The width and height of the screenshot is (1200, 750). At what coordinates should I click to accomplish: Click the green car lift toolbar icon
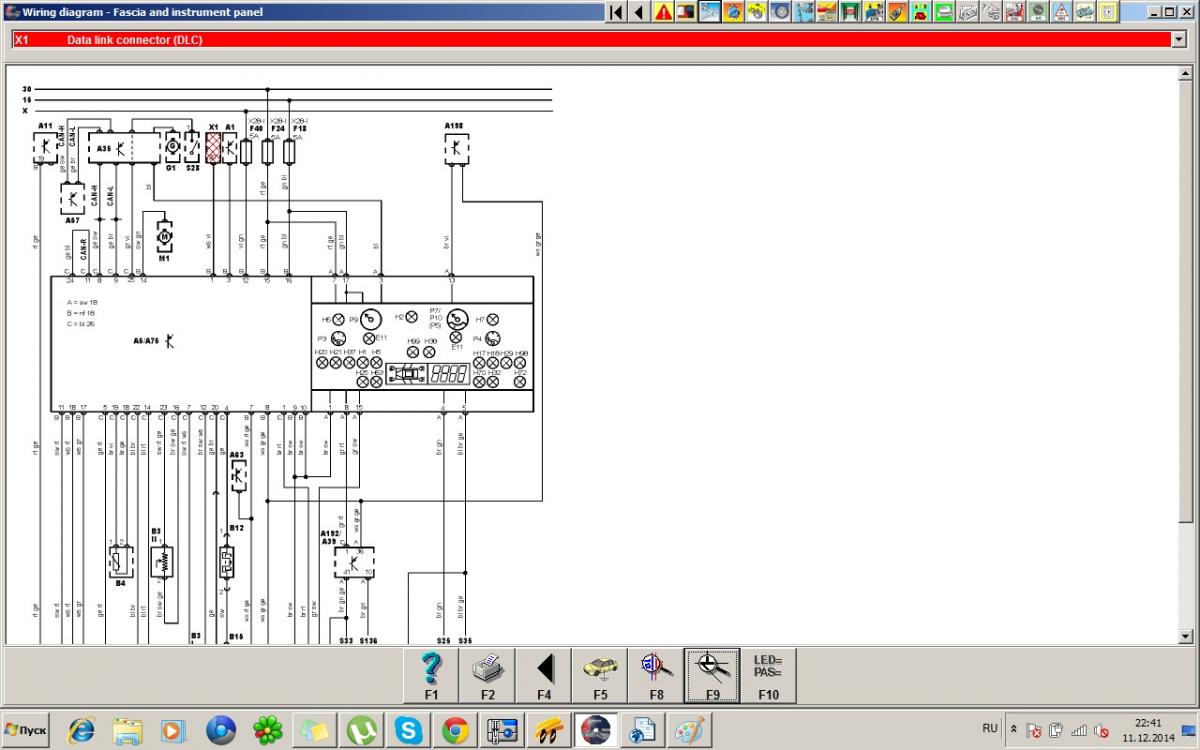pos(850,12)
